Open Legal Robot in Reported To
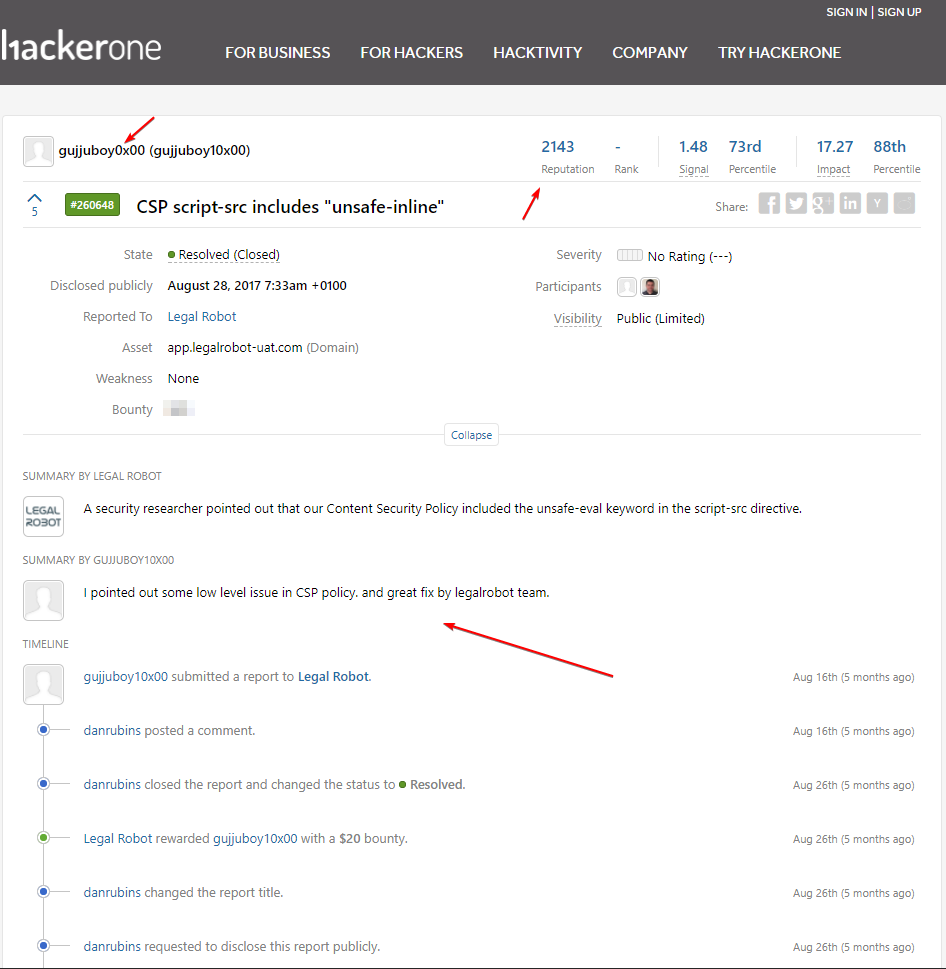This screenshot has height=969, width=946. pos(201,316)
